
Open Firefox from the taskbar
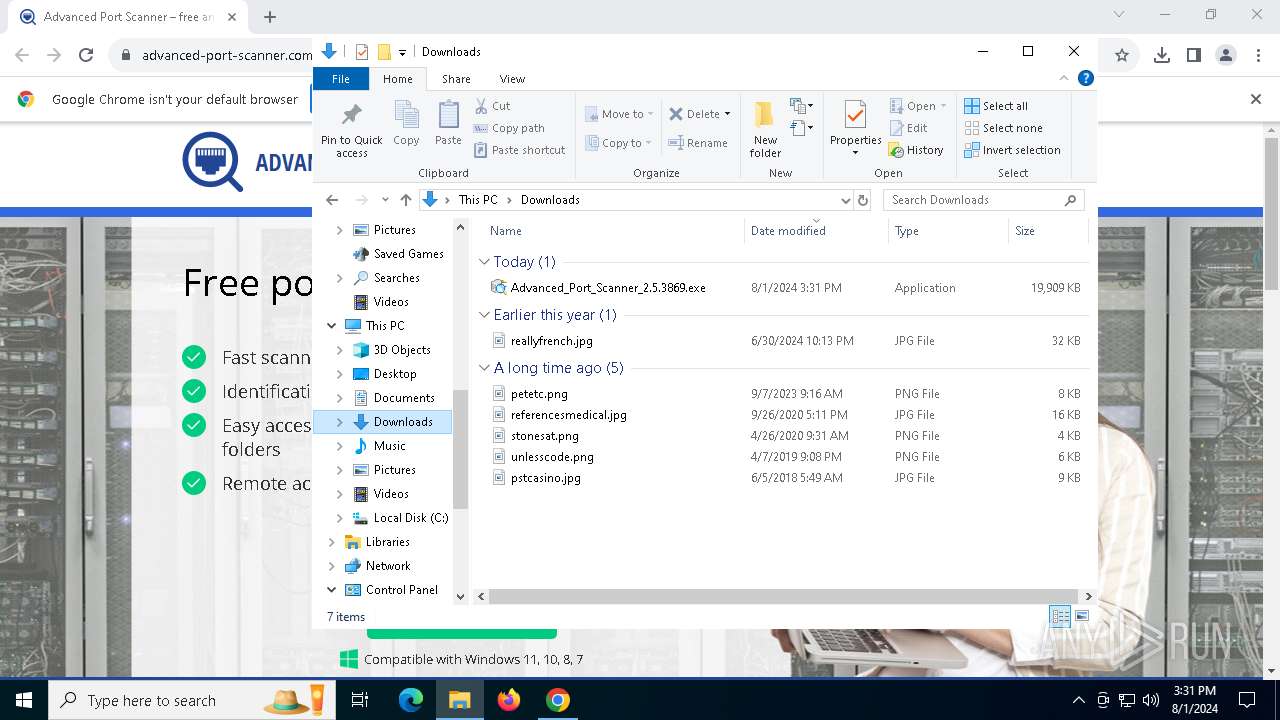pyautogui.click(x=509, y=700)
